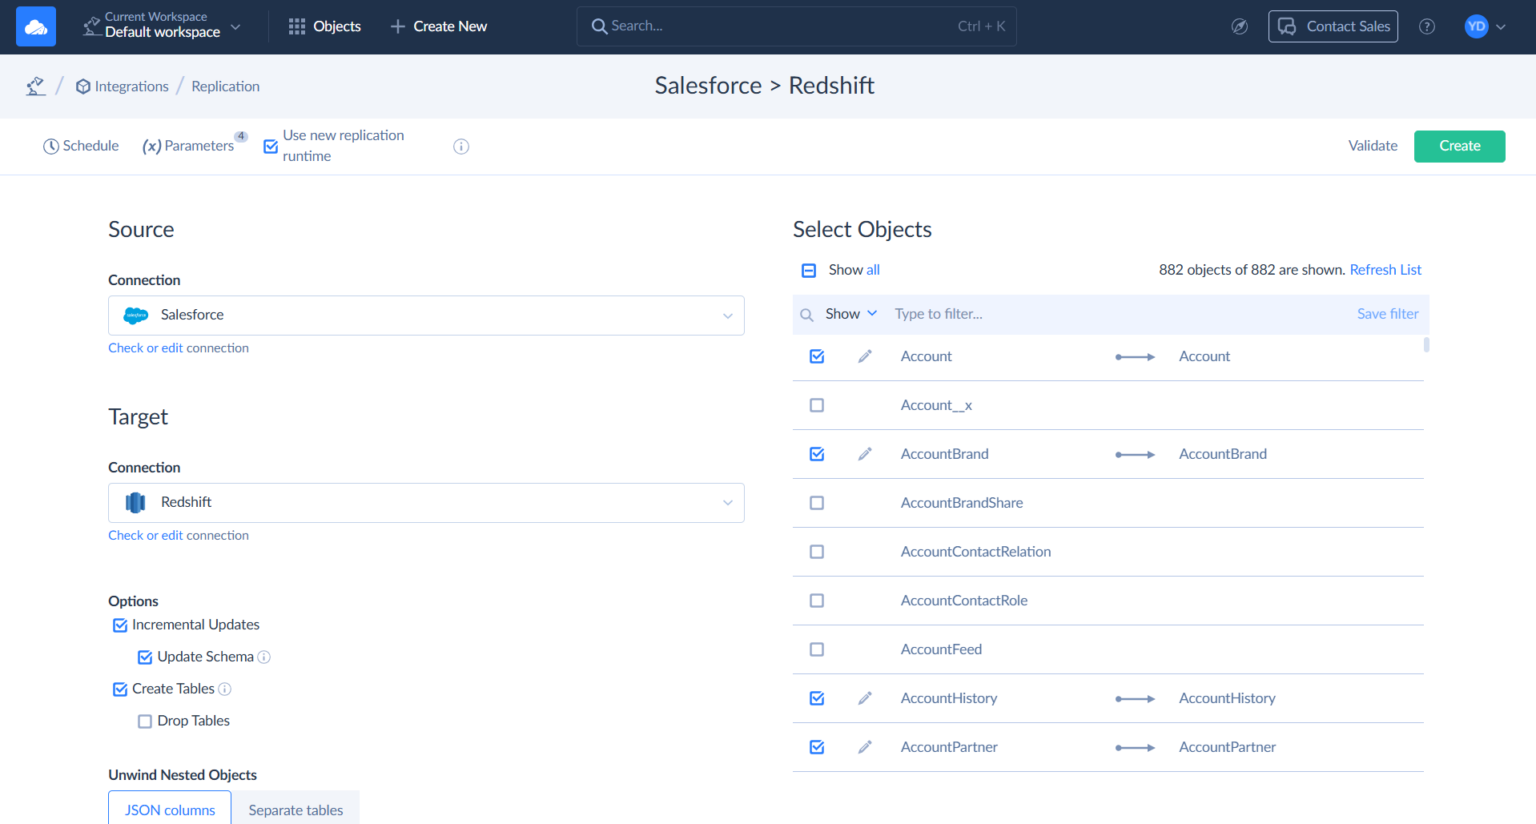1536x824 pixels.
Task: Open the Redshift target connection dropdown
Action: point(727,503)
